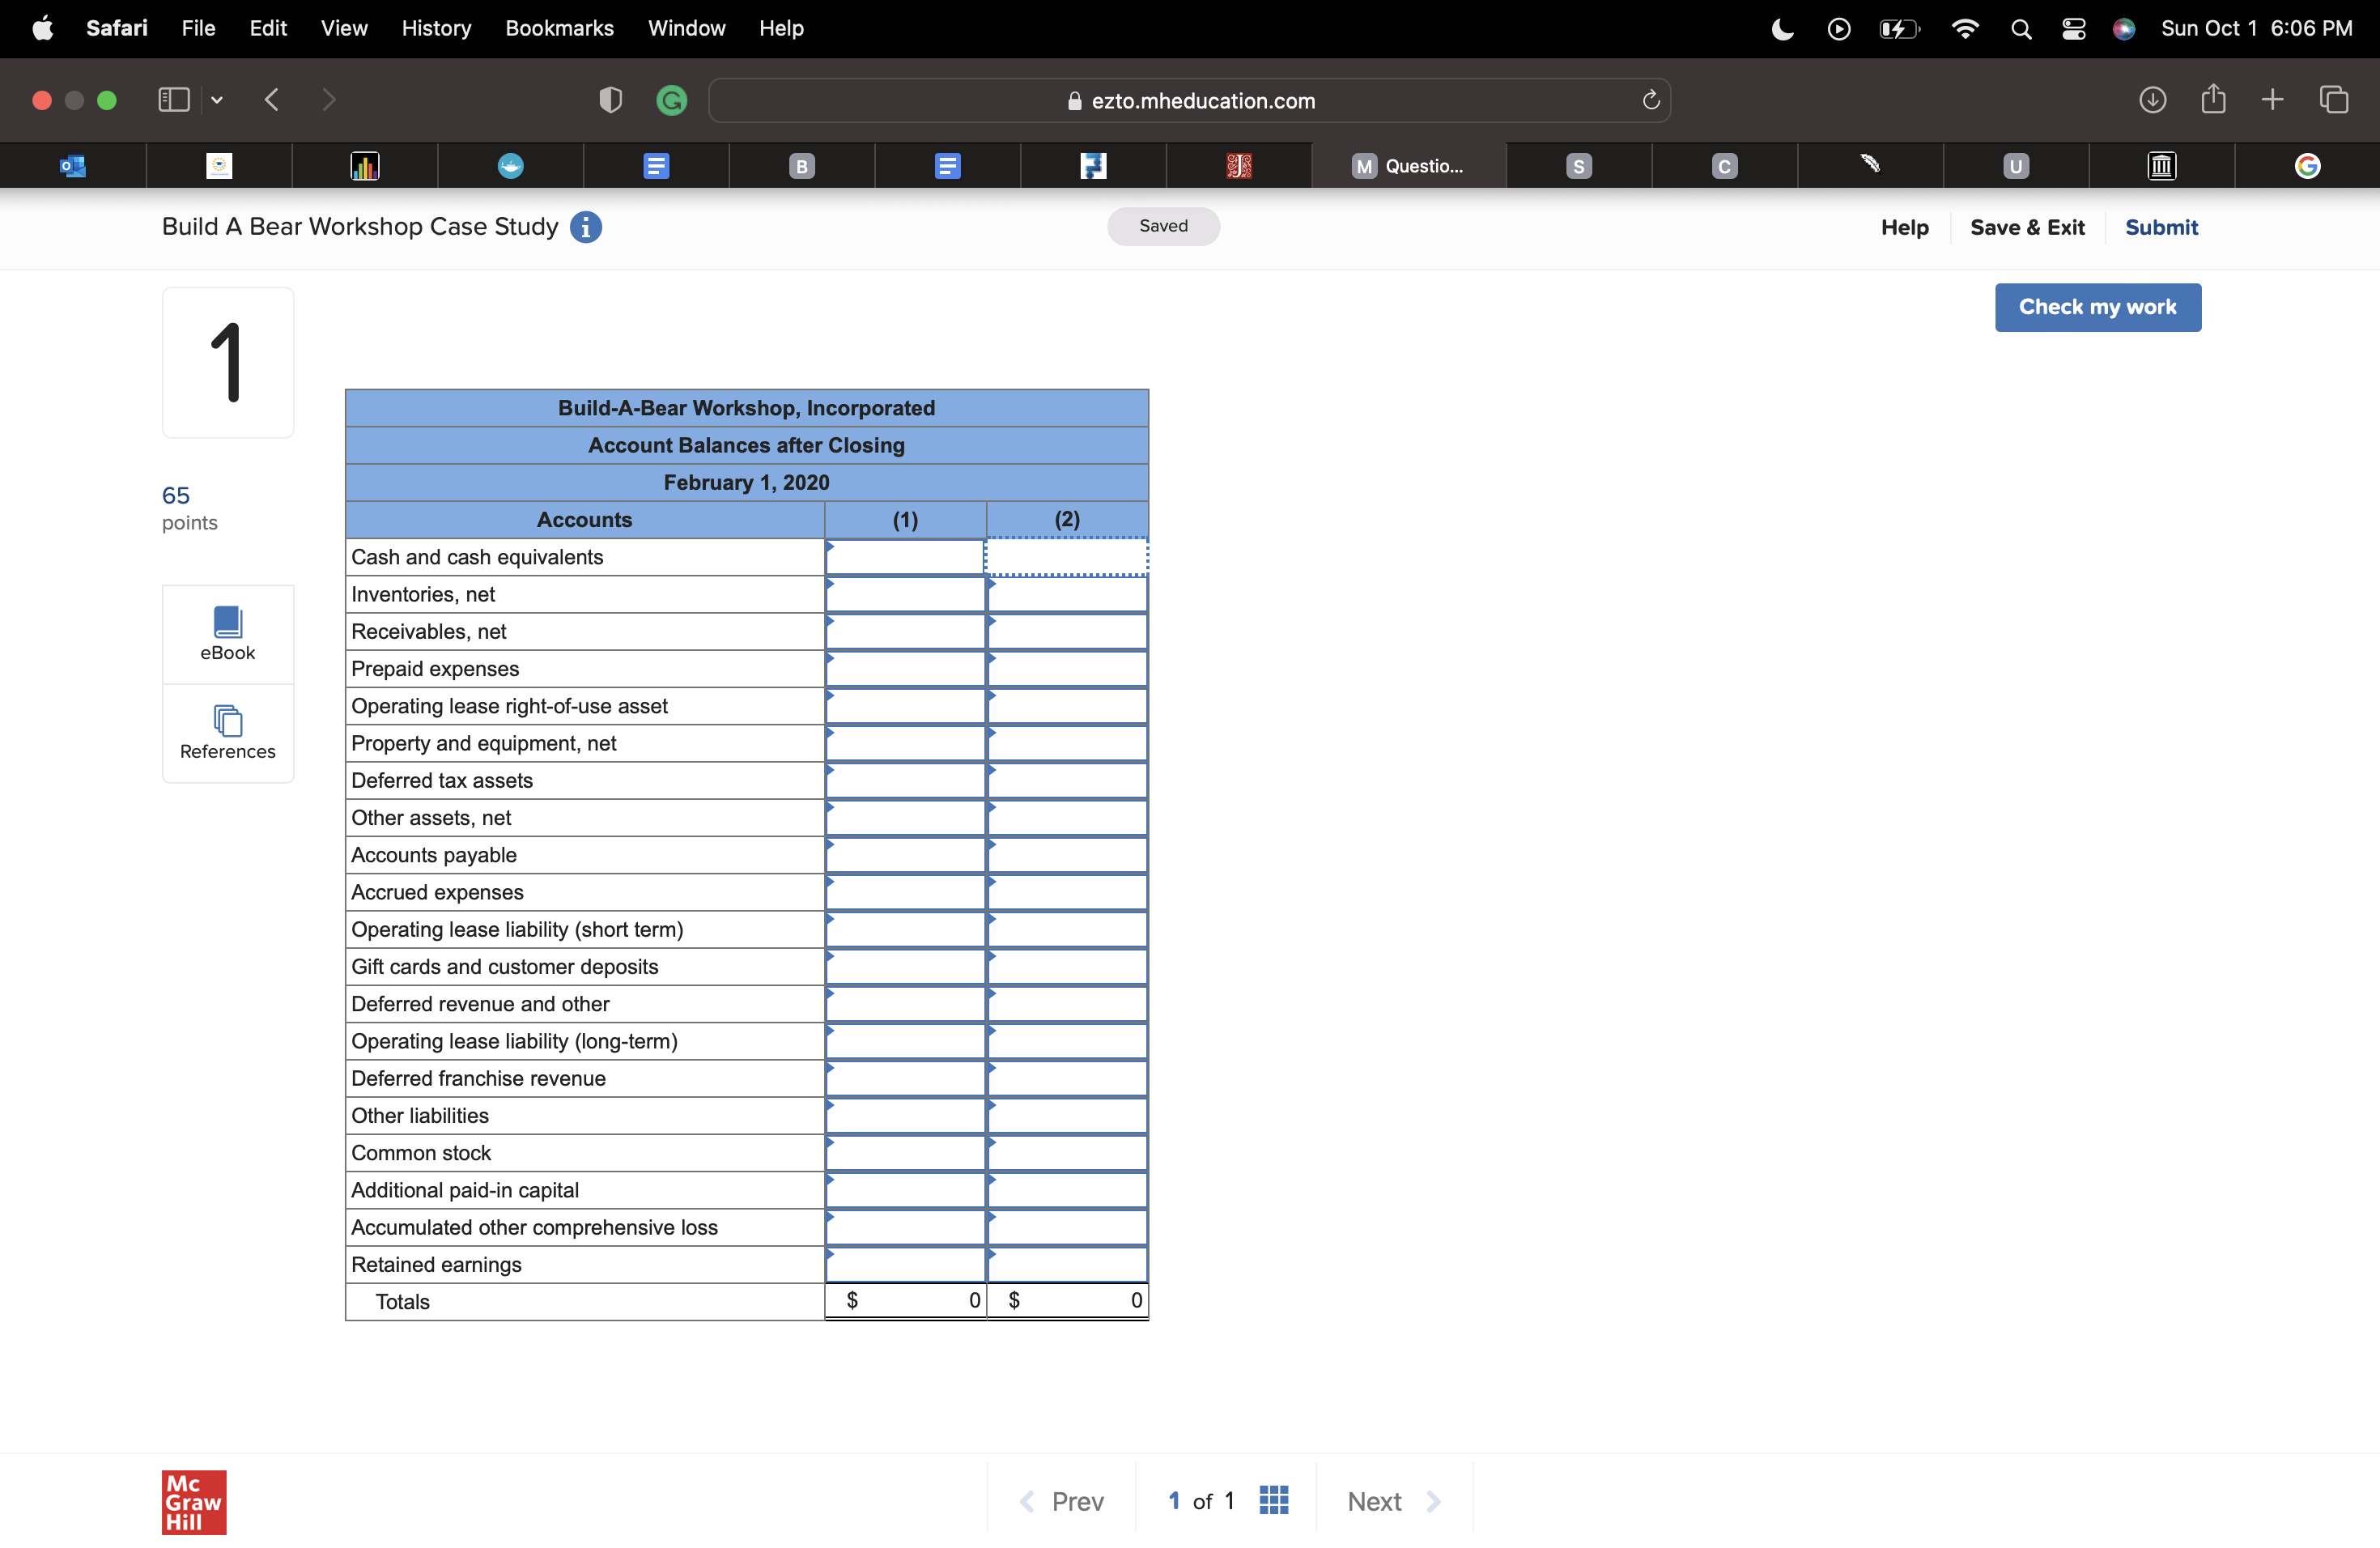
Task: Open the View menu
Action: click(344, 29)
